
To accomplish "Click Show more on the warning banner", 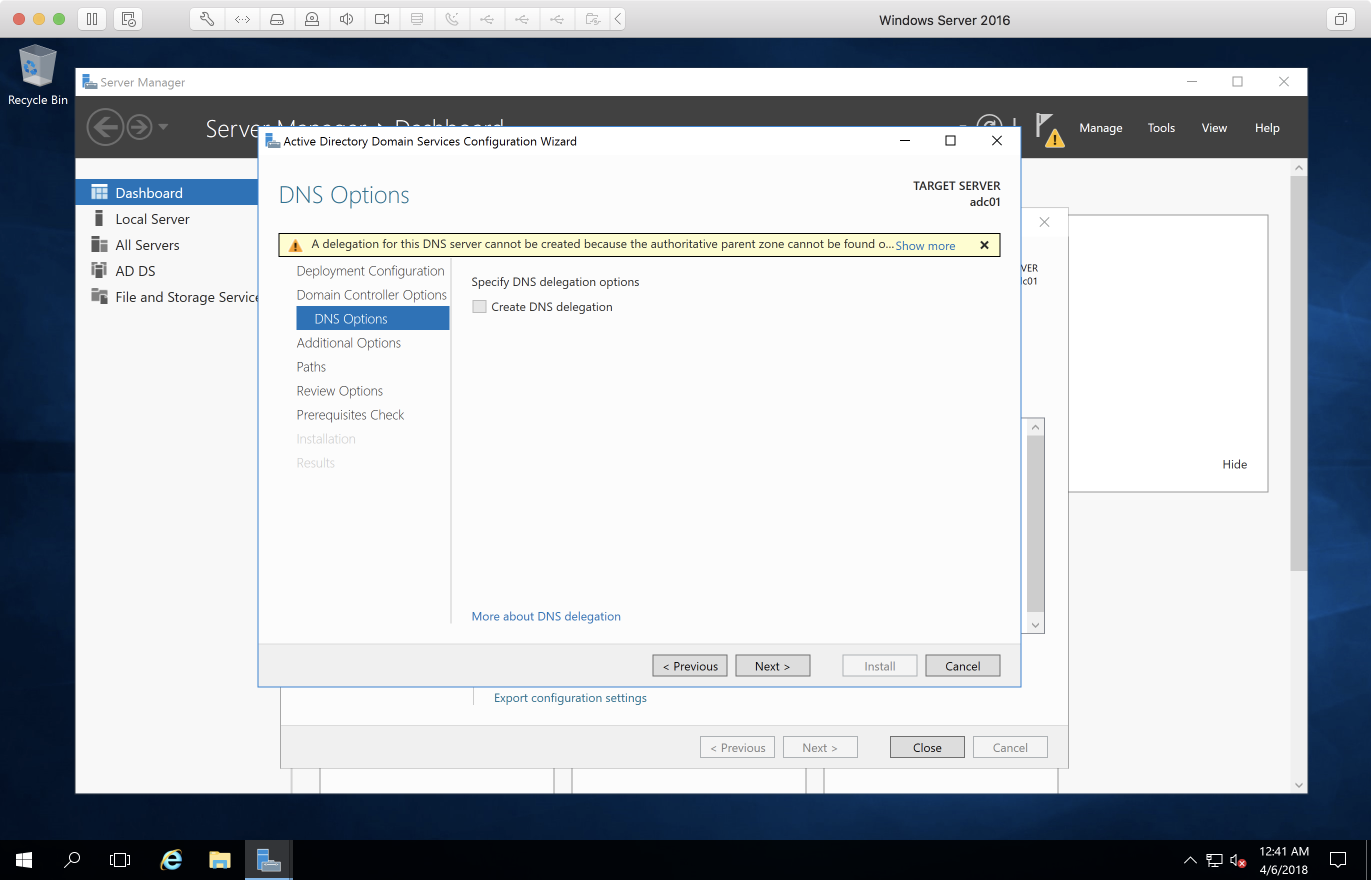I will (925, 245).
